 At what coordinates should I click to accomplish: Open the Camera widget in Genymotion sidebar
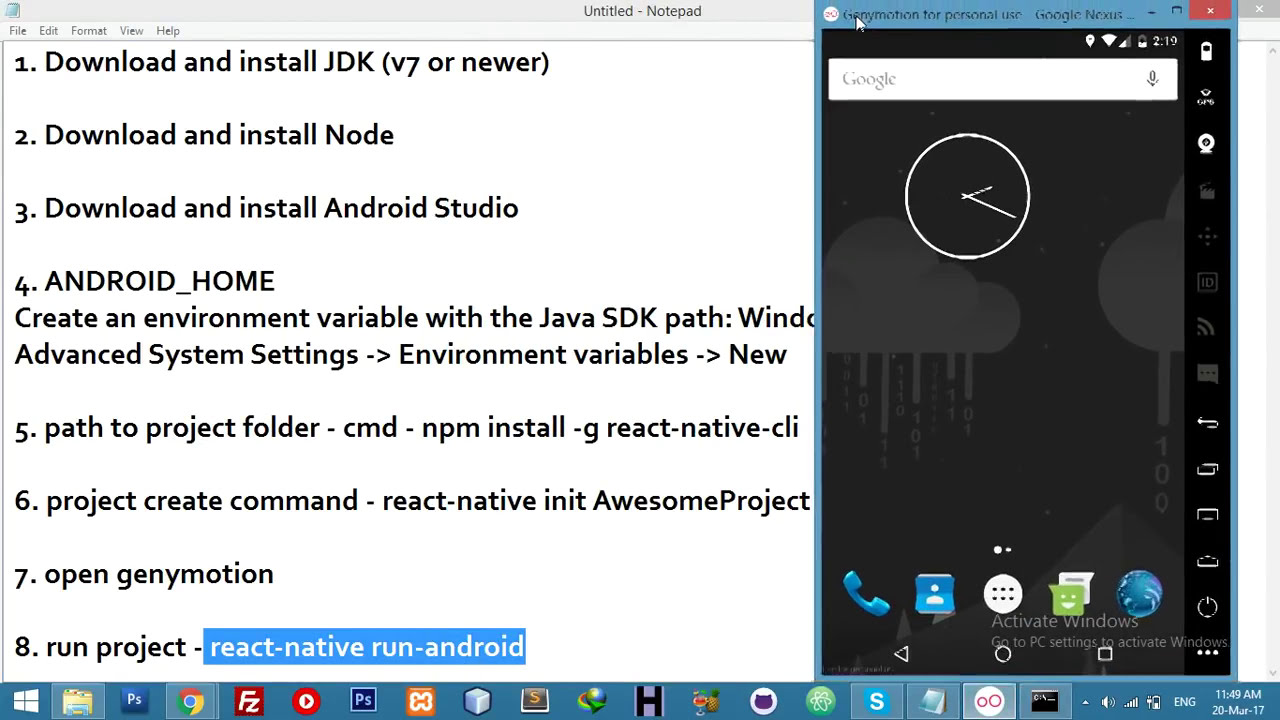[x=1207, y=143]
